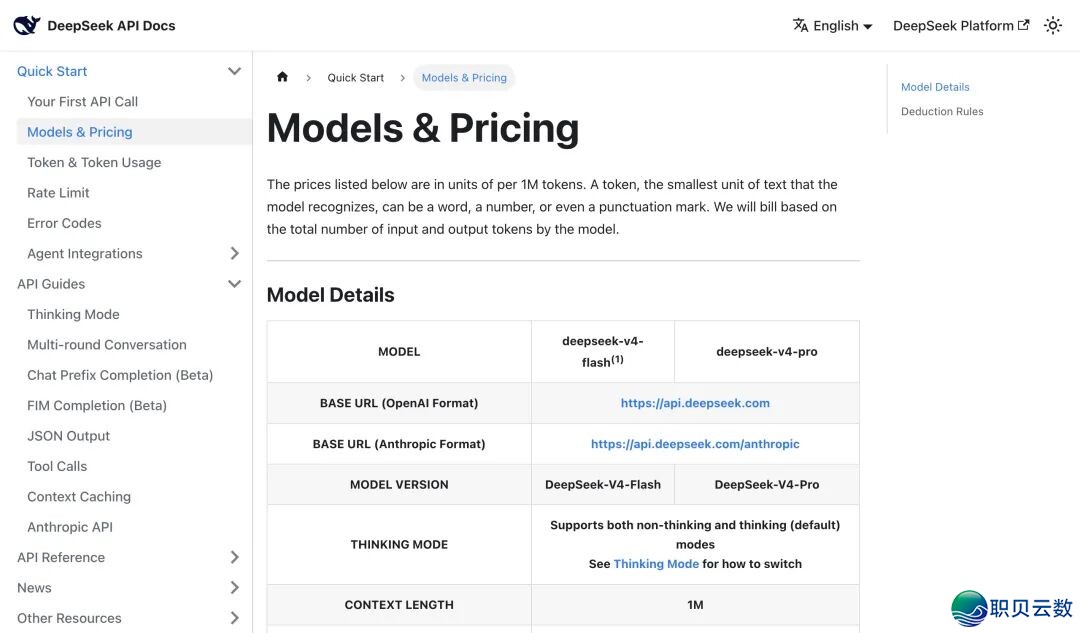Image resolution: width=1080 pixels, height=633 pixels.
Task: Click the DeepSeek whale logo icon
Action: click(27, 25)
